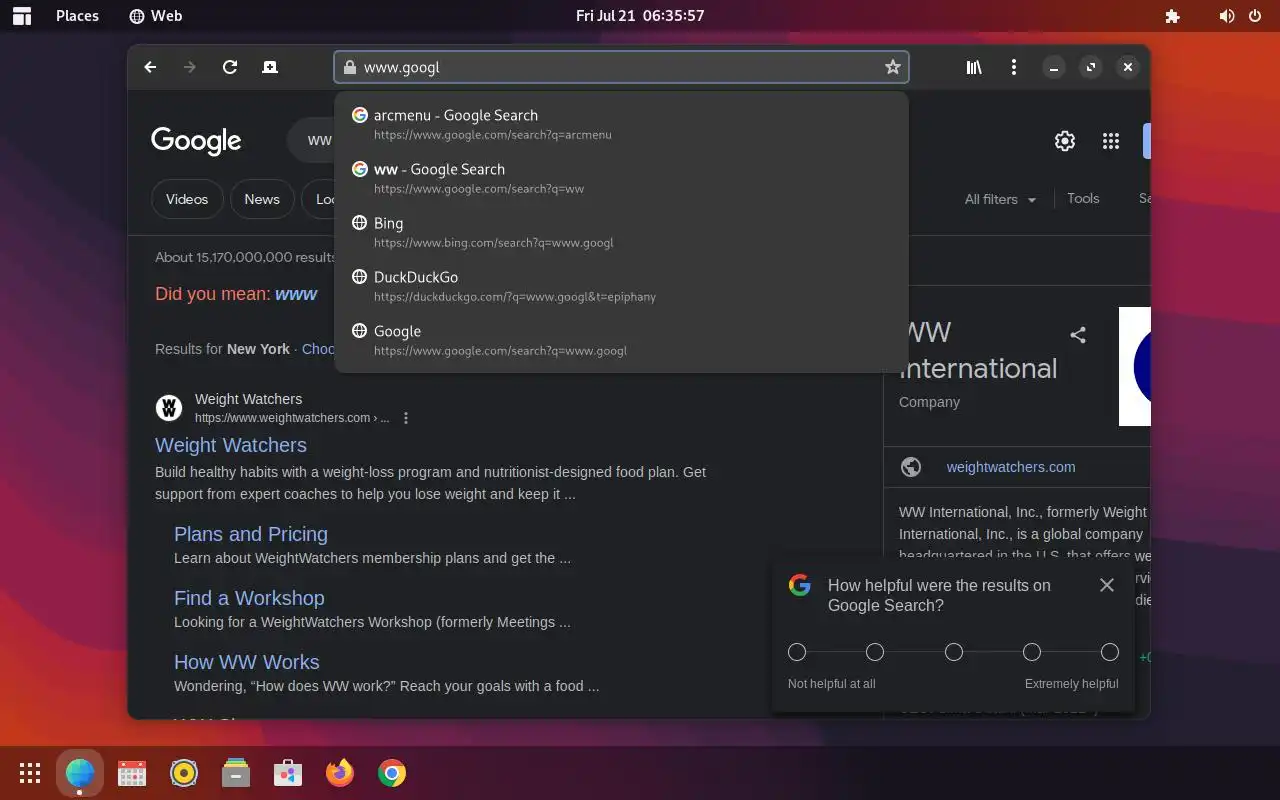Open the 'Find a Workshop' link
Screen dimensions: 1280x800
pyautogui.click(x=249, y=598)
